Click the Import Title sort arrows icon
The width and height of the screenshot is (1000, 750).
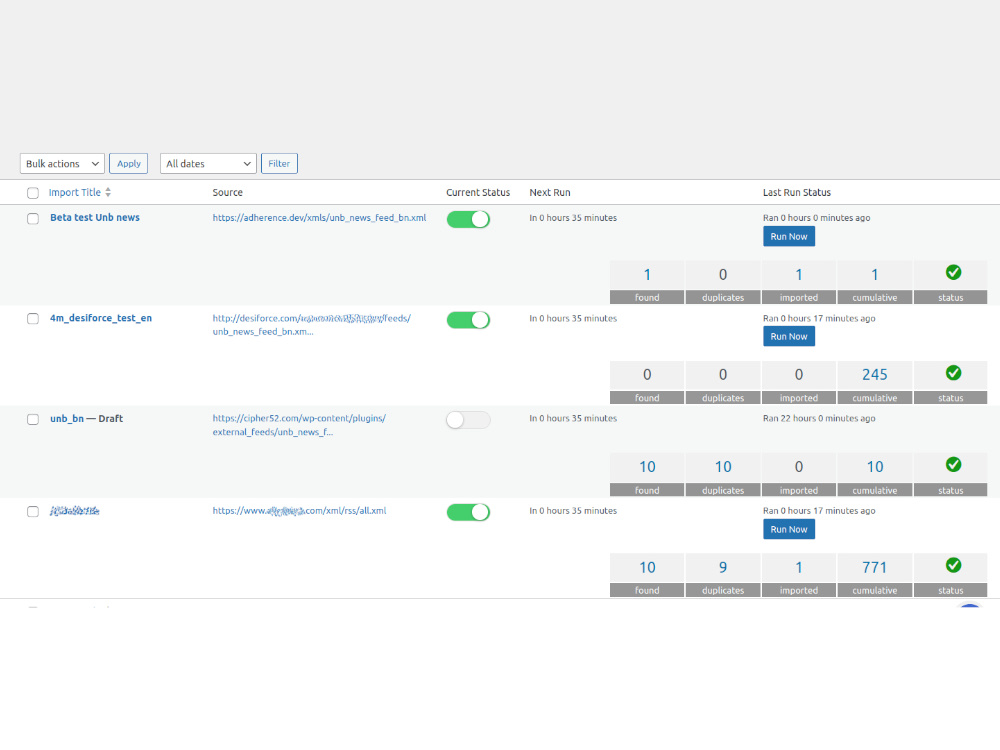[x=108, y=192]
